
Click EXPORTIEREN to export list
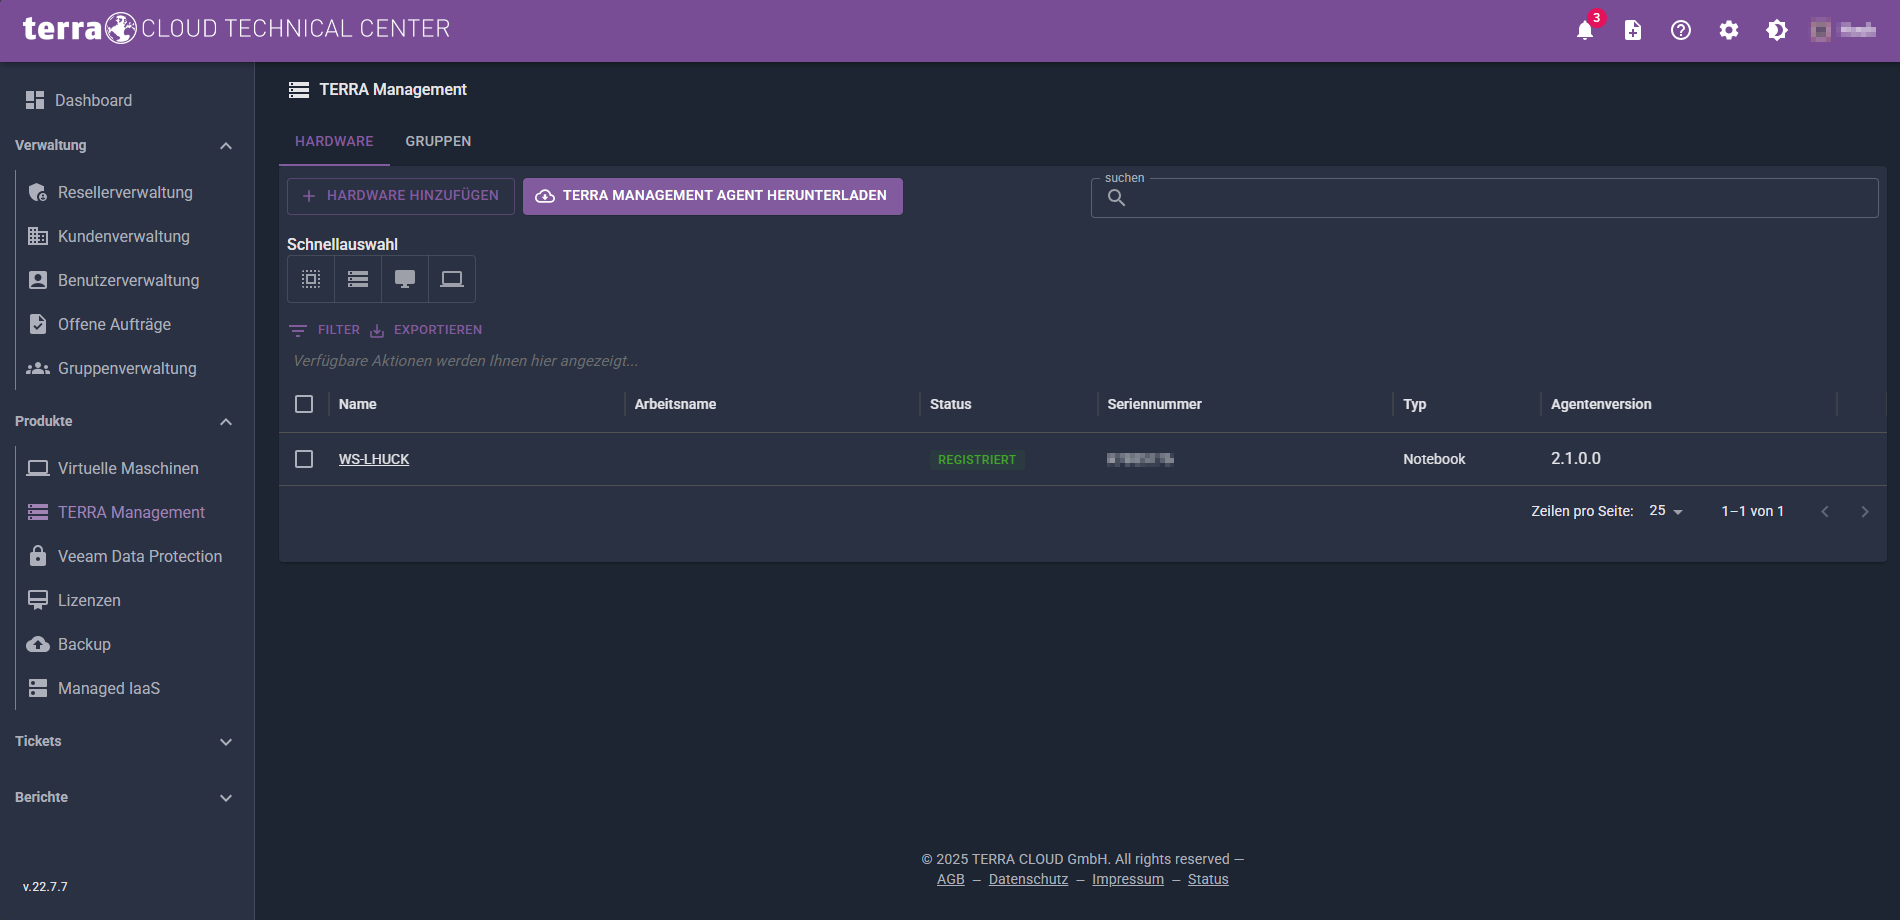[x=426, y=330]
